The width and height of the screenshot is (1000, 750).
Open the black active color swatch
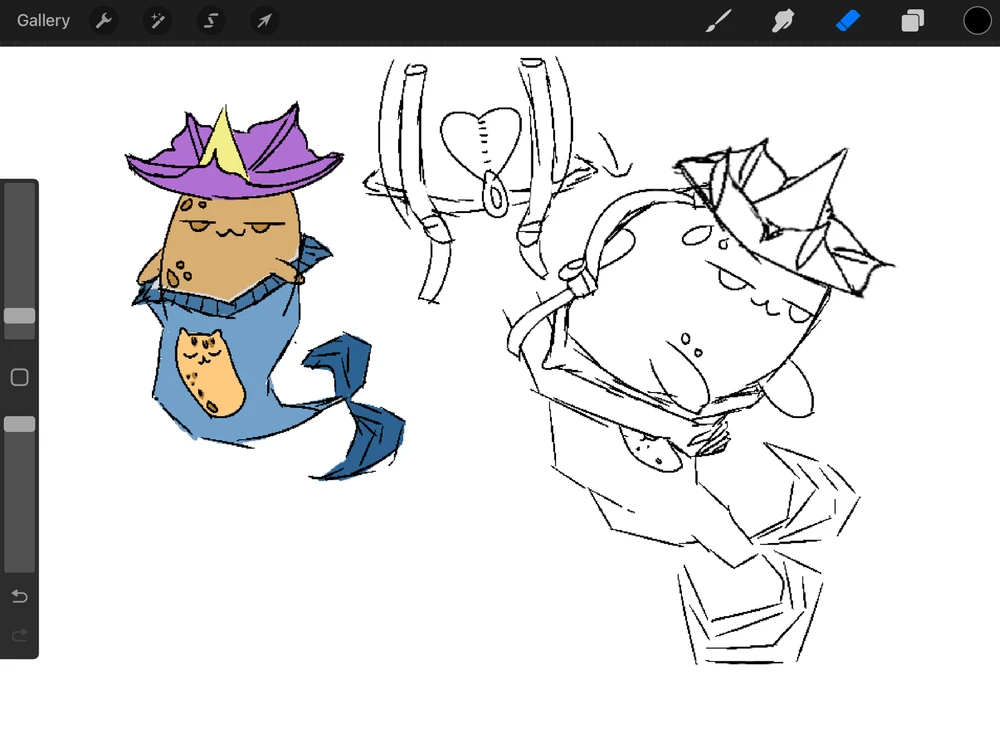point(977,21)
